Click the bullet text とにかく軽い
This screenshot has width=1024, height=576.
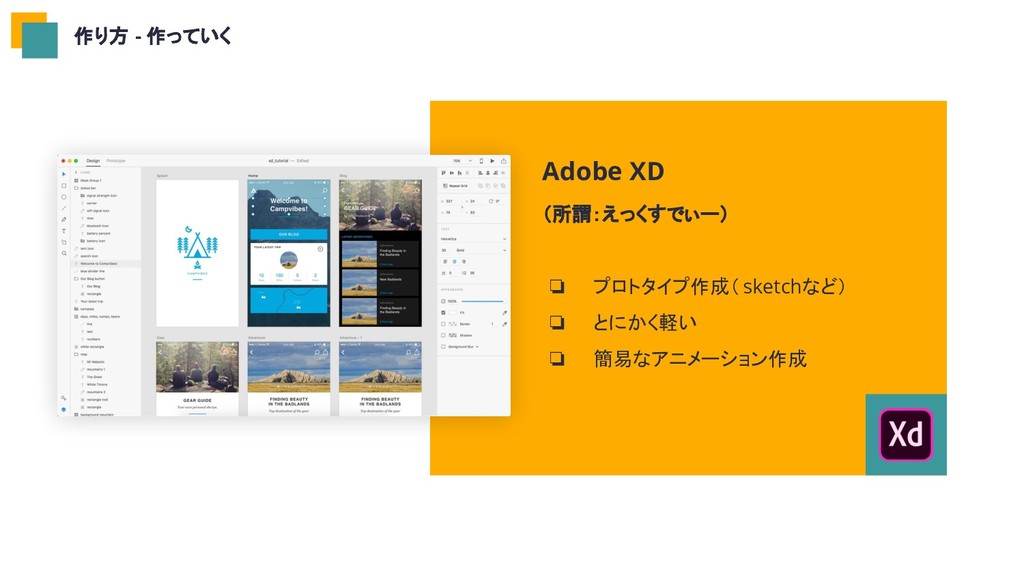(x=645, y=322)
